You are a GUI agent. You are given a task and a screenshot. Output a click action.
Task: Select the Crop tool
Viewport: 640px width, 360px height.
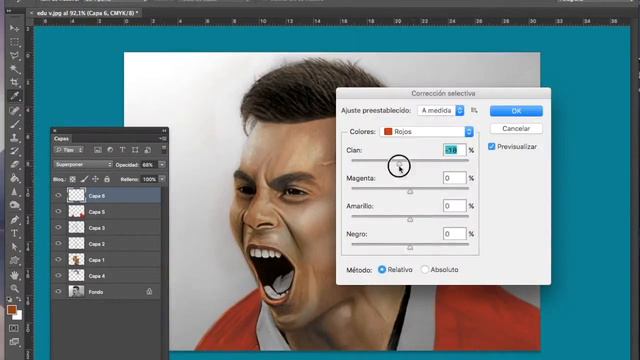click(14, 82)
